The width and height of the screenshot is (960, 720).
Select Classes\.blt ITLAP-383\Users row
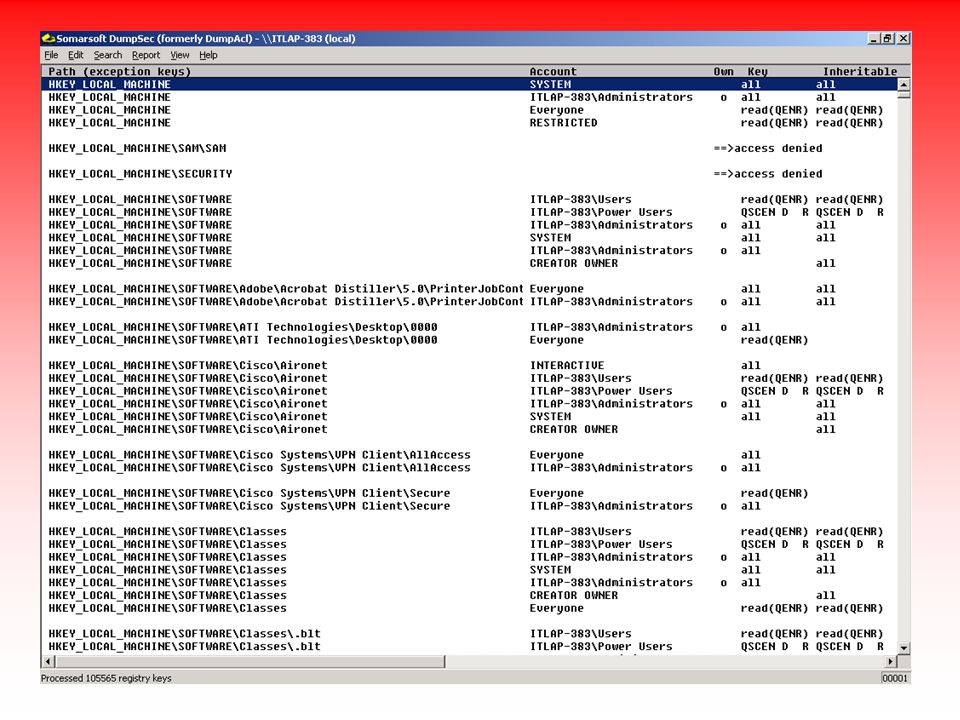[x=469, y=634]
